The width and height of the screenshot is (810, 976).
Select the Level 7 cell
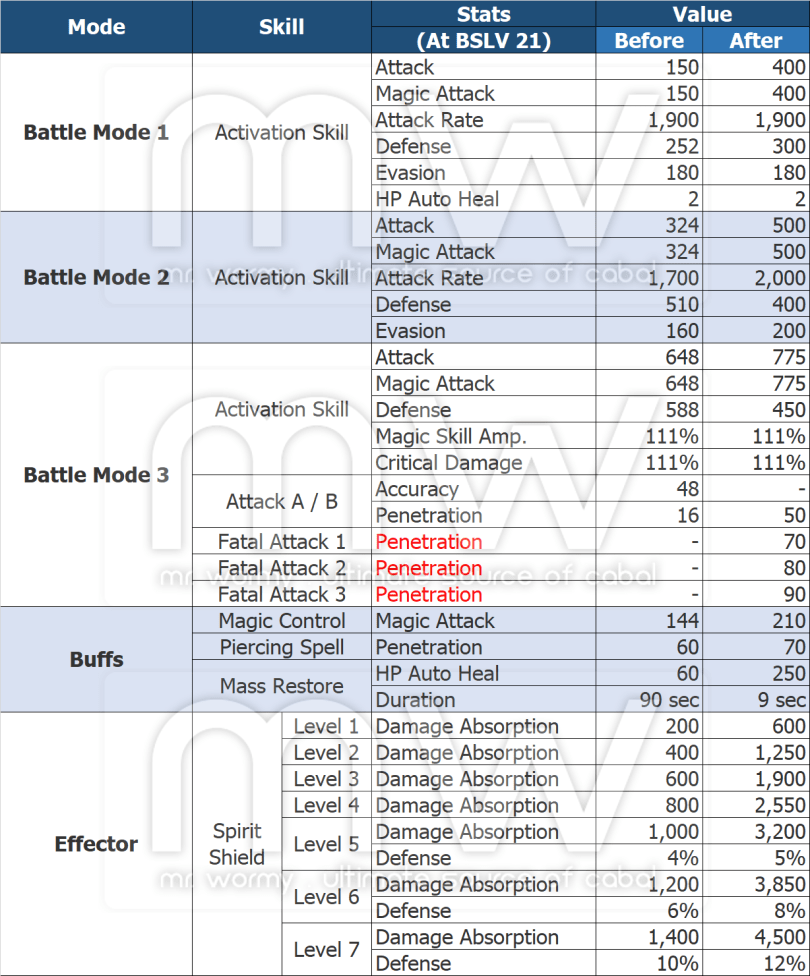coord(326,950)
